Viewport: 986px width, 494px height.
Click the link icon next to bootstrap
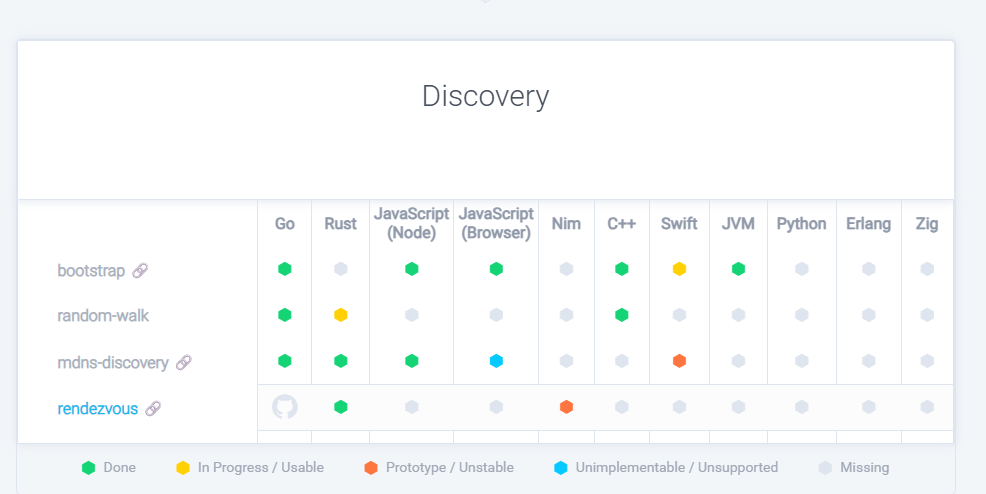point(140,270)
